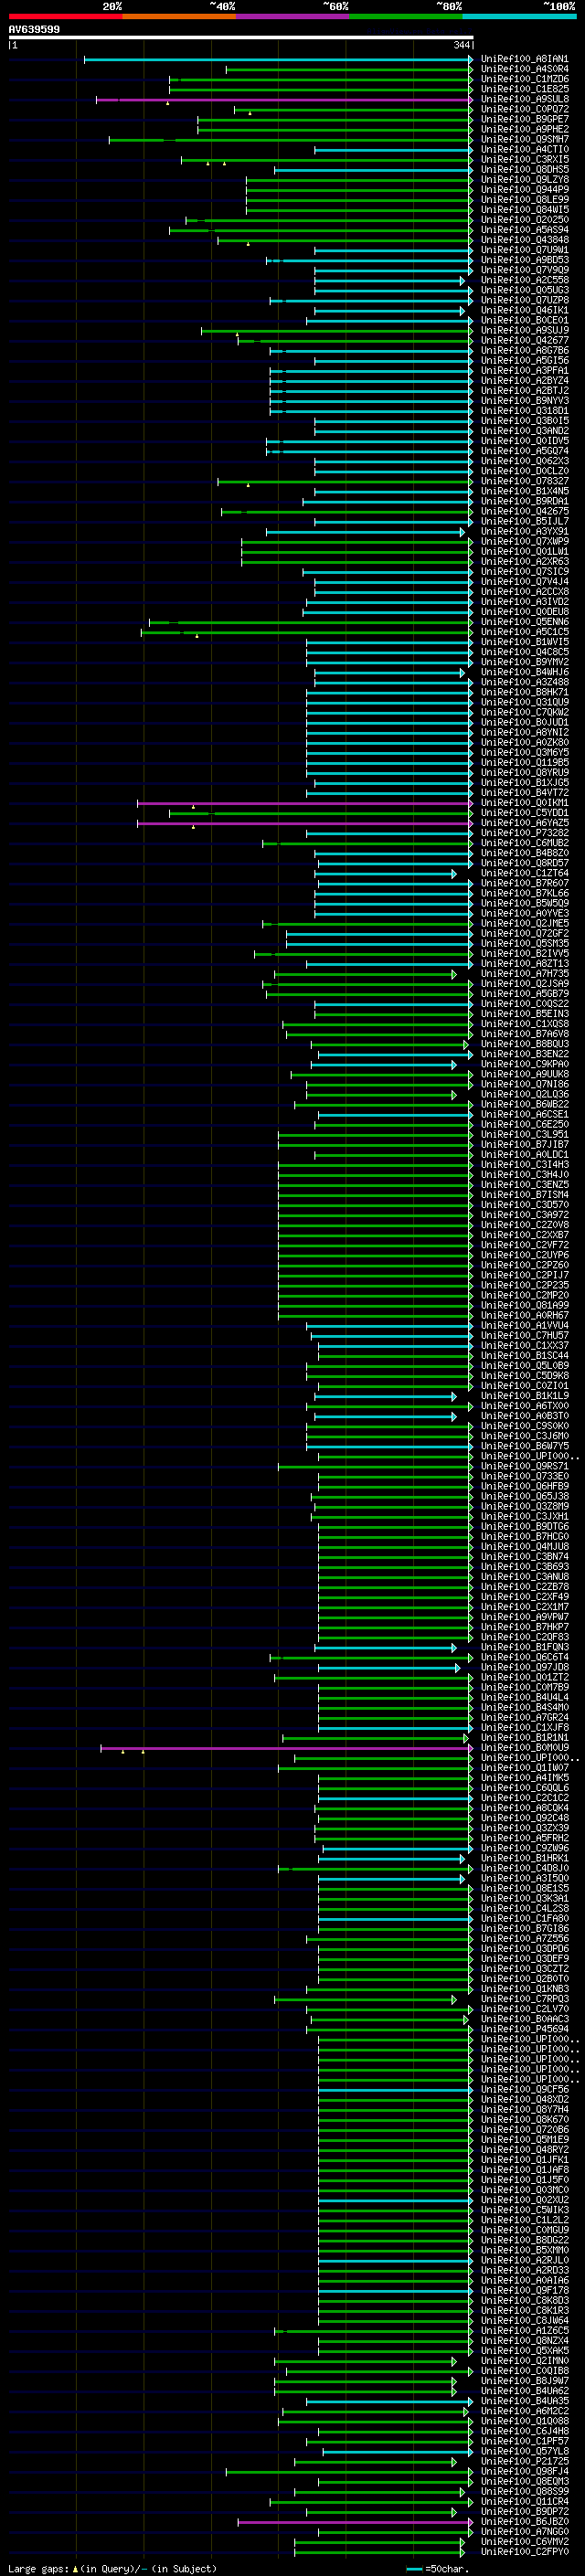
Task: Open hit UniRef100_Q7V9Q9
Action: pos(524,270)
